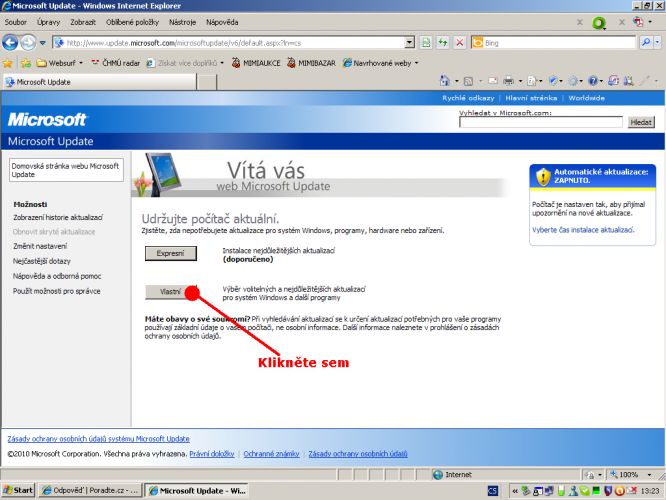This screenshot has width=666, height=500.
Task: Open Zásady ochrany osobních údajů systému Microsoft Update
Action: point(99,439)
